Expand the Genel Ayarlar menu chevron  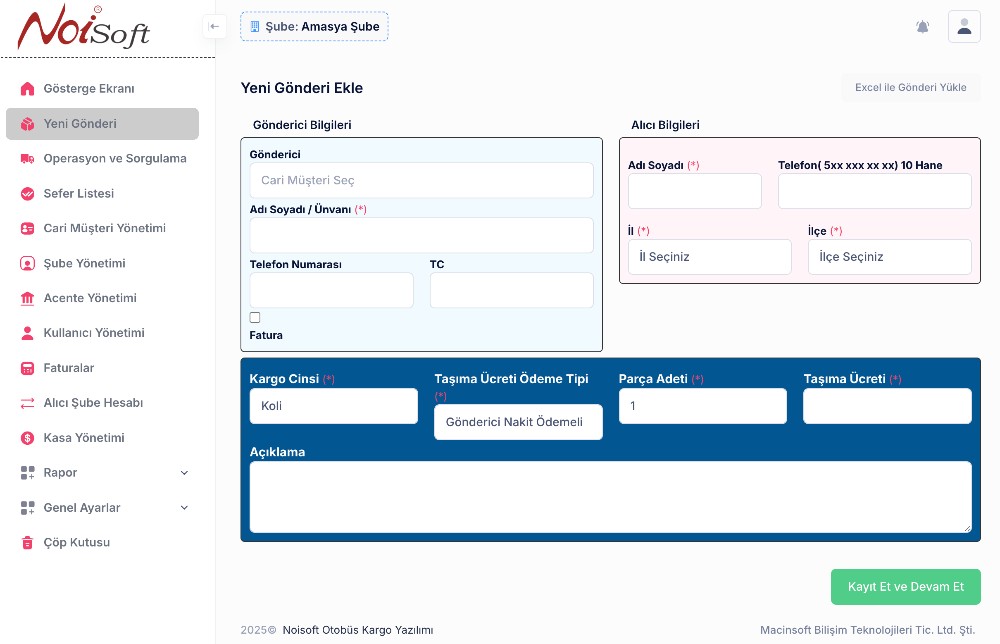(184, 508)
